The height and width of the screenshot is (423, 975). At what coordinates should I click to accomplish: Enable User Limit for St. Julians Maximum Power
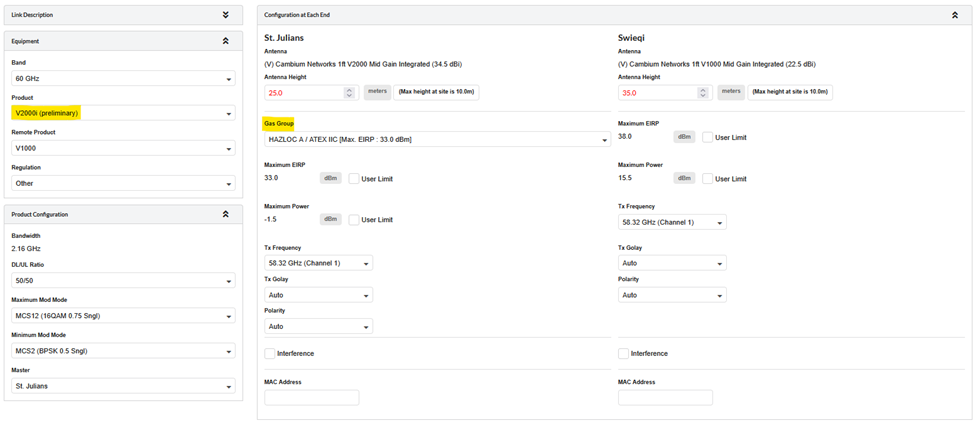tap(354, 219)
